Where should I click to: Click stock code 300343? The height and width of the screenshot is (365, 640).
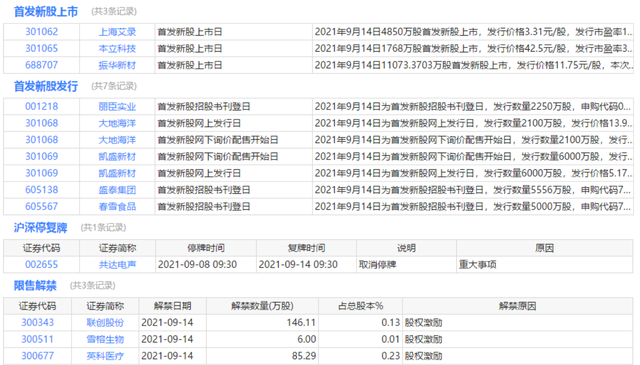coord(38,323)
